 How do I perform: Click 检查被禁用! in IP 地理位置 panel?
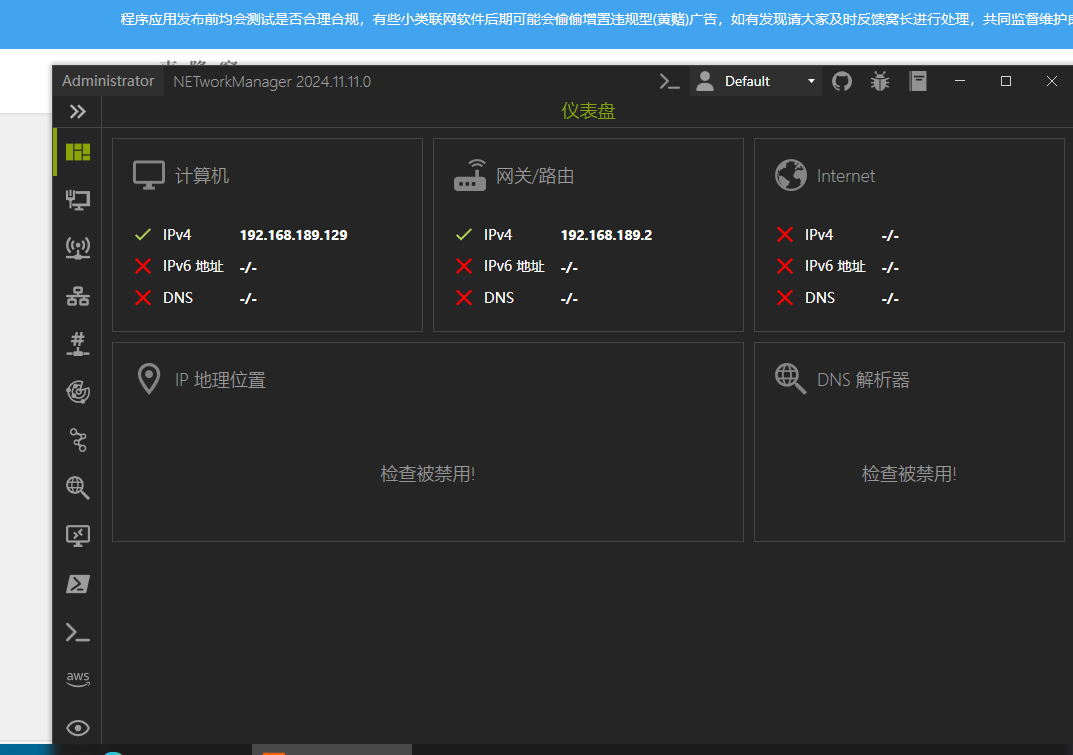(428, 474)
